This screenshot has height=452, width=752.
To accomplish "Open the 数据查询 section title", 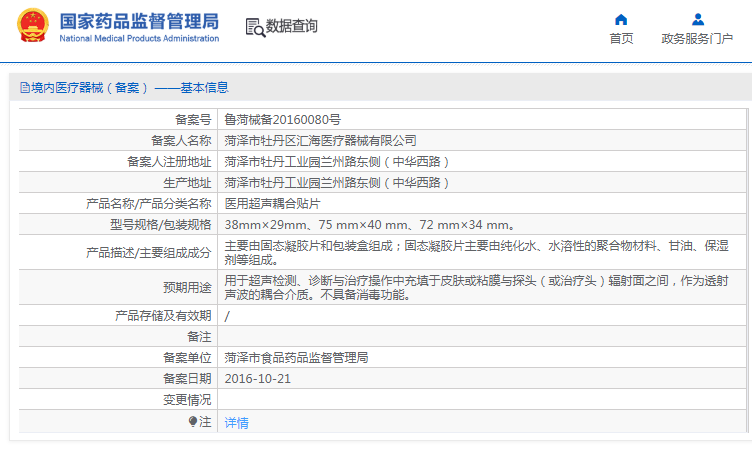I will pyautogui.click(x=292, y=26).
